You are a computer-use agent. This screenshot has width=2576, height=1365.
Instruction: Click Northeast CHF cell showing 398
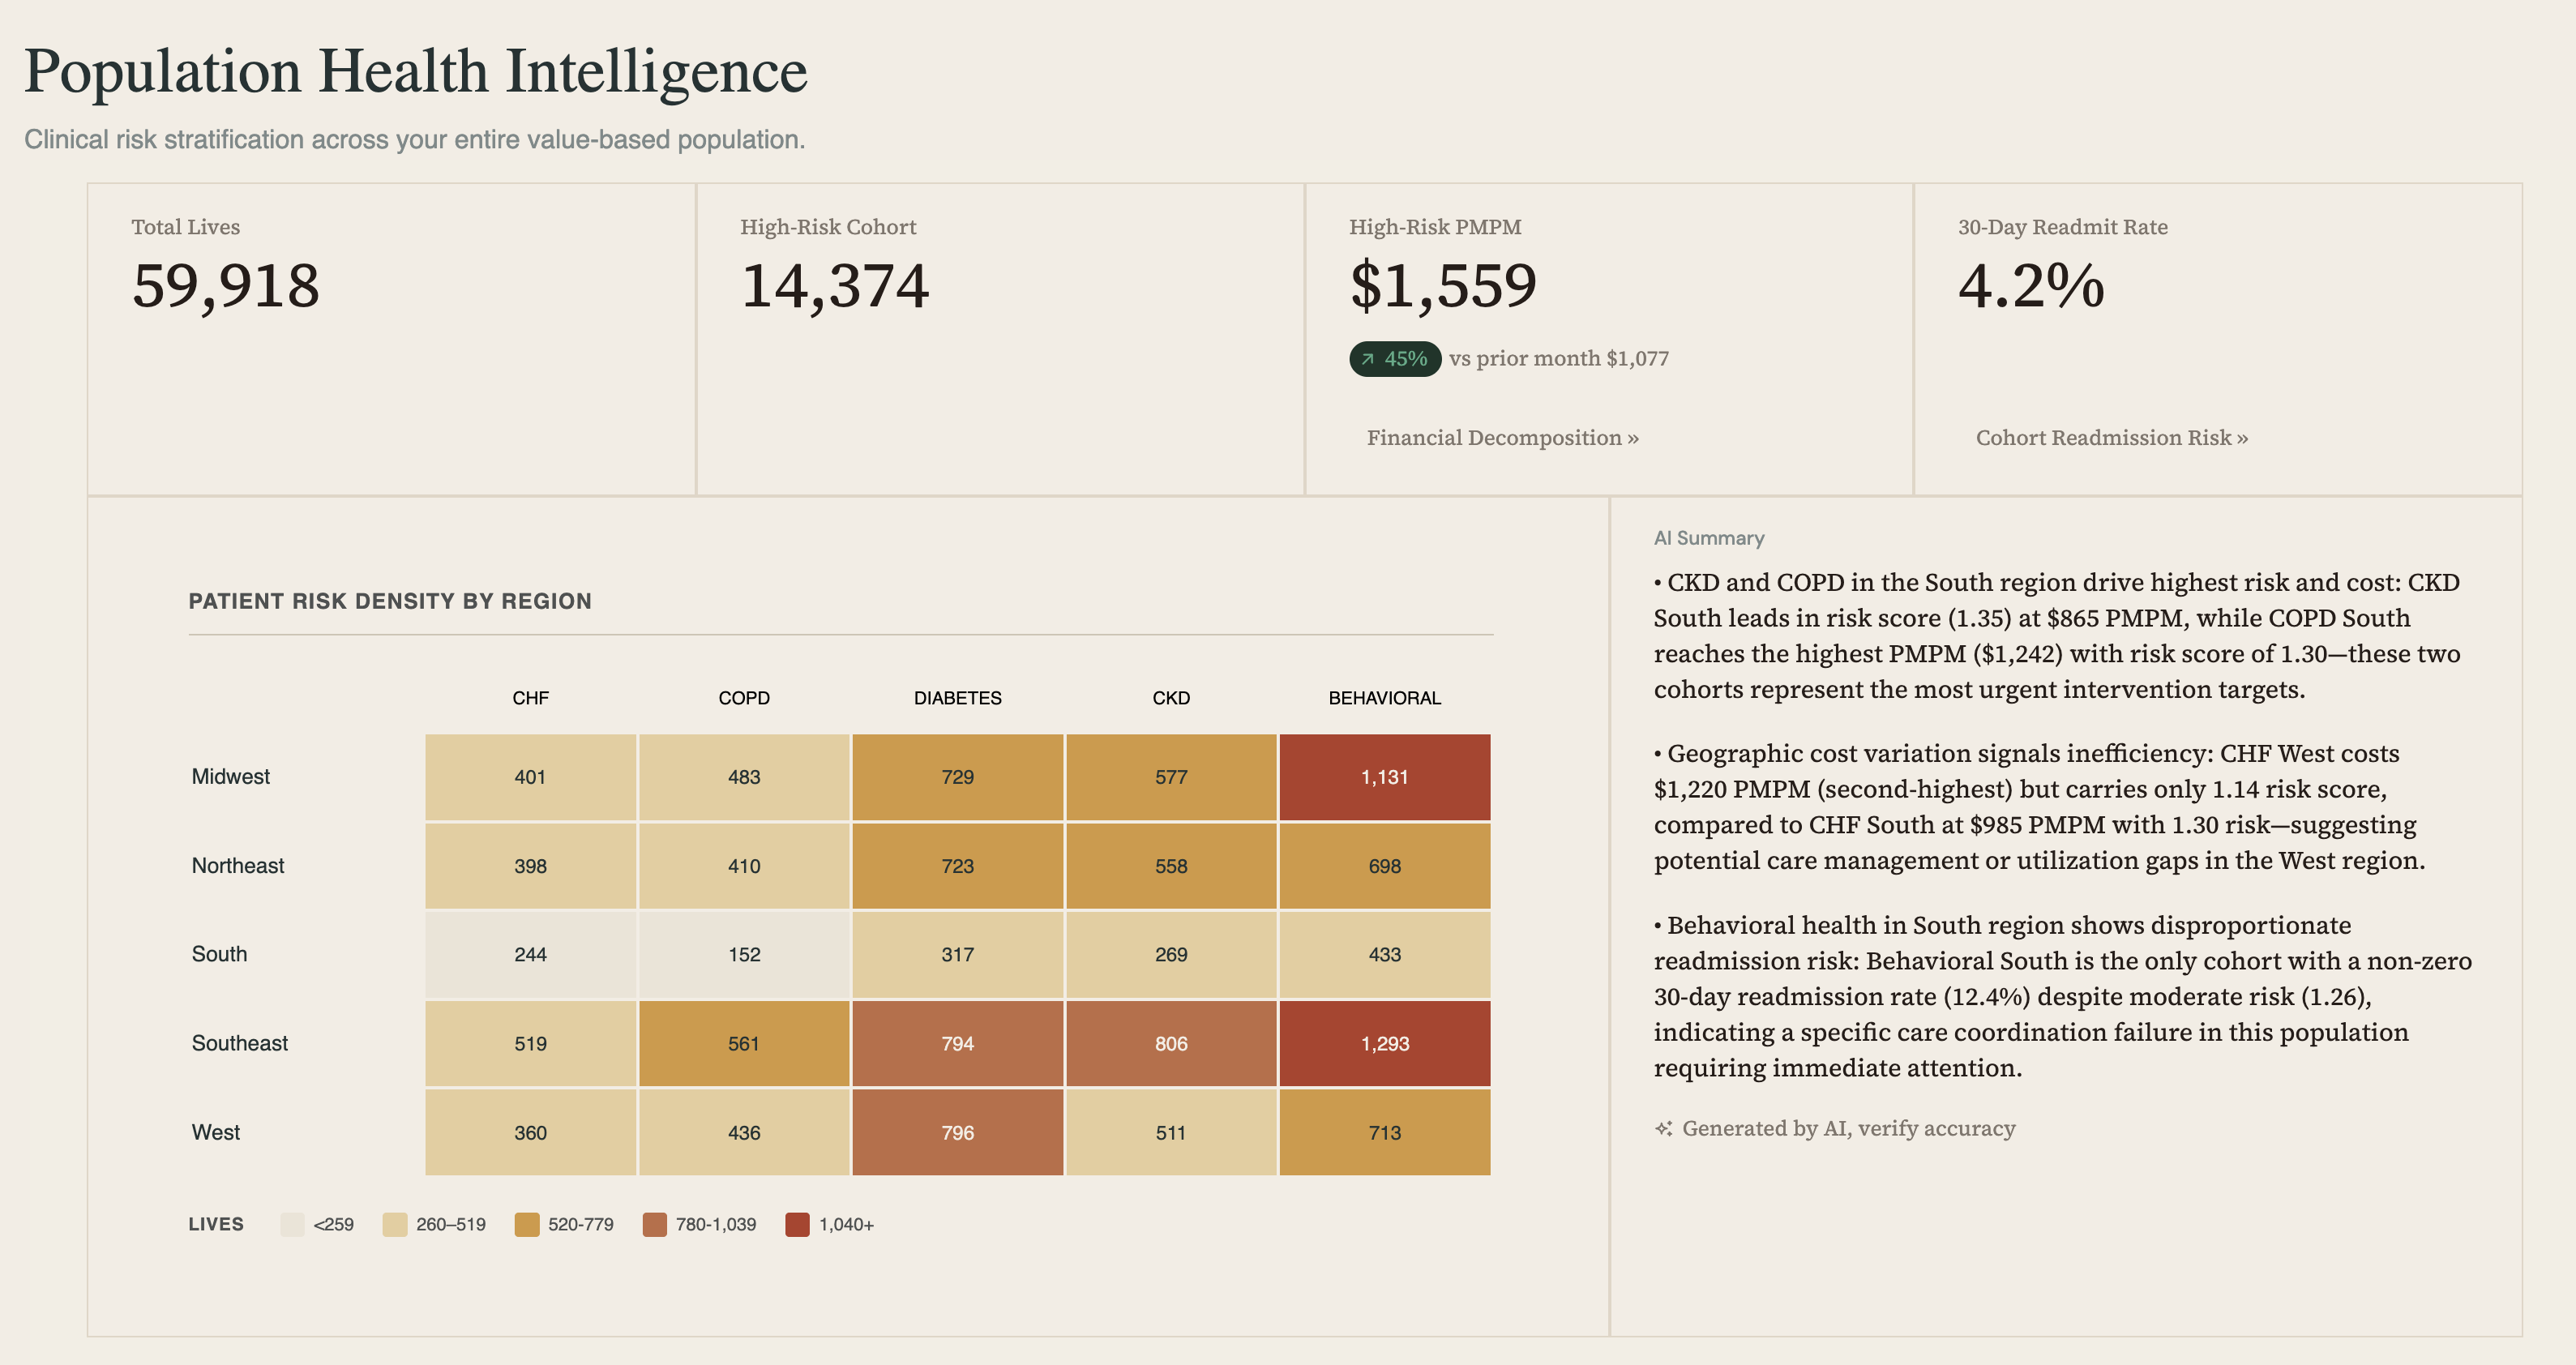click(x=531, y=866)
